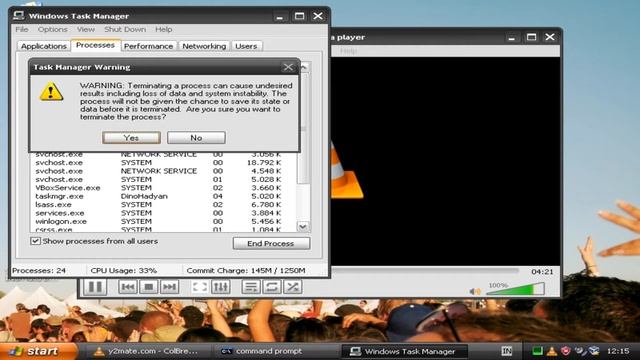The height and width of the screenshot is (360, 640).
Task: Confirm Yes in Task Manager Warning
Action: click(x=131, y=138)
